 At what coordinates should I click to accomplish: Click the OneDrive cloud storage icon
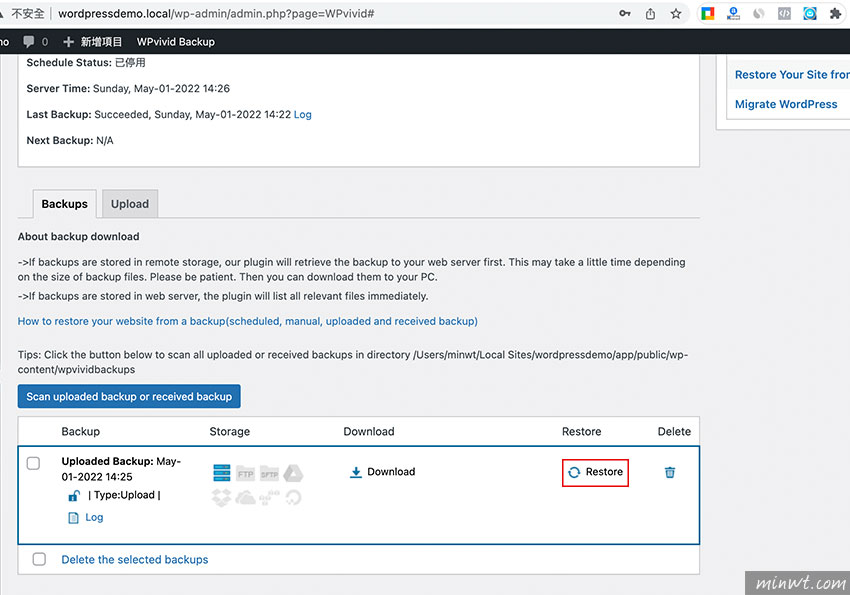coord(246,497)
